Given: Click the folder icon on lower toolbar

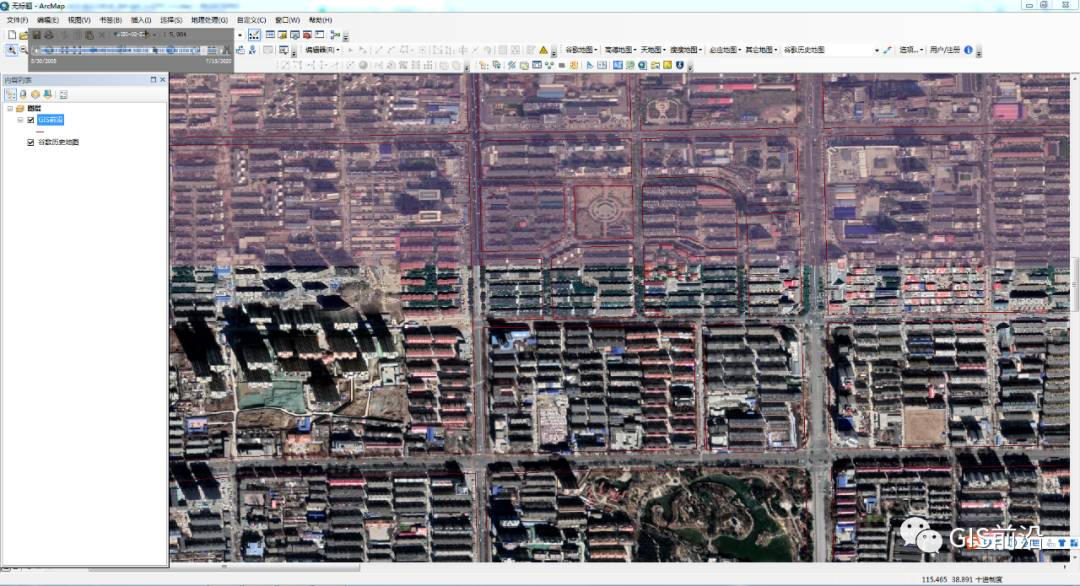Looking at the screenshot, I should pyautogui.click(x=655, y=65).
